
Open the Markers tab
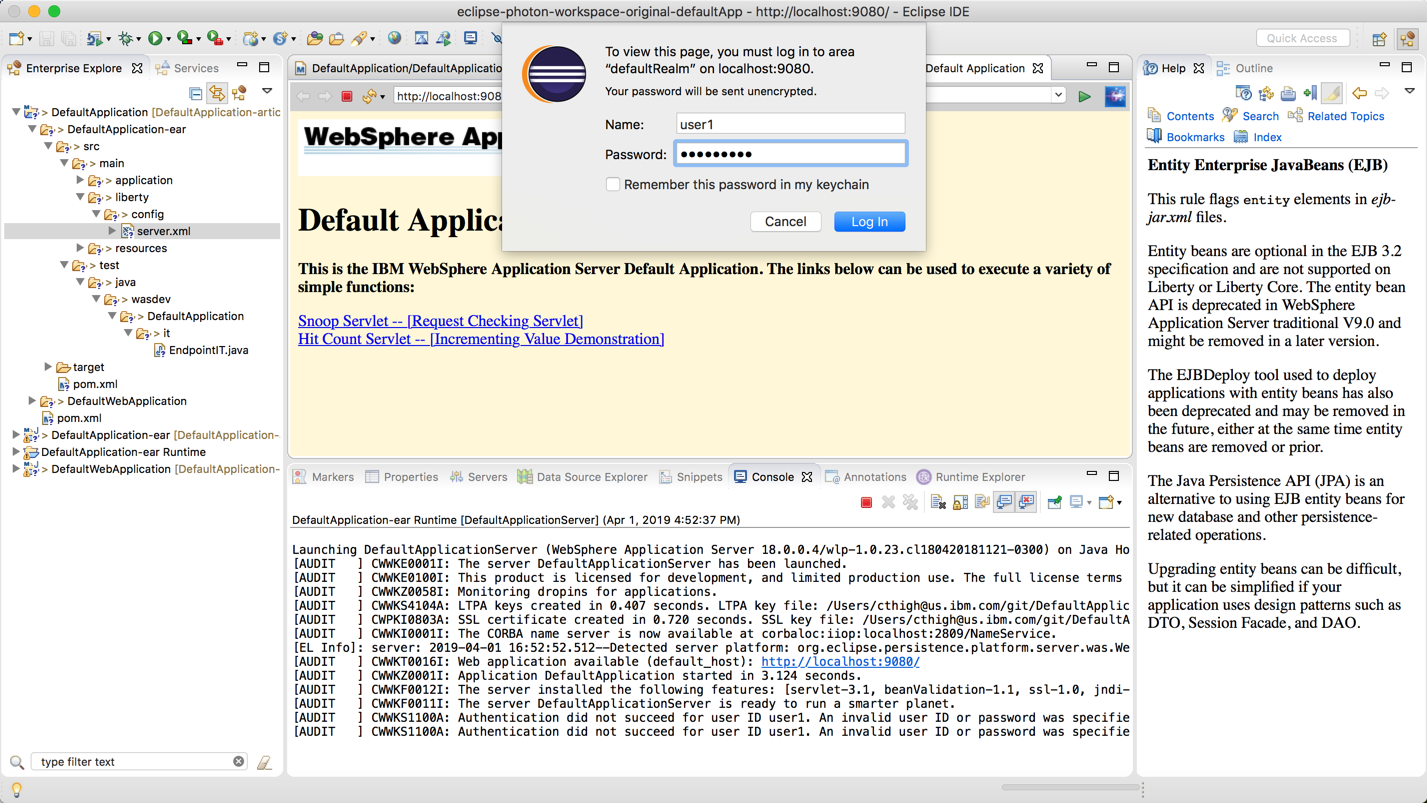coord(323,477)
